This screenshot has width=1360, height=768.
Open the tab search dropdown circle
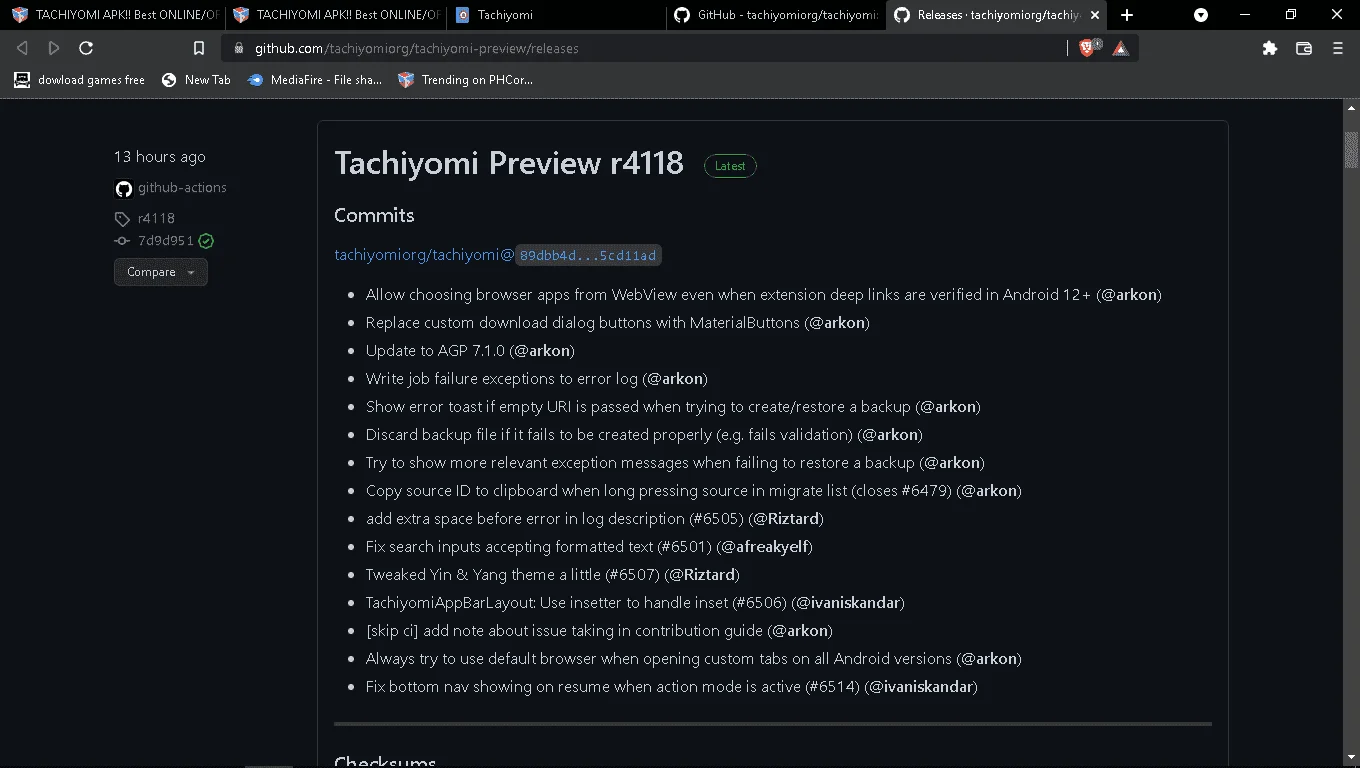[x=1201, y=15]
